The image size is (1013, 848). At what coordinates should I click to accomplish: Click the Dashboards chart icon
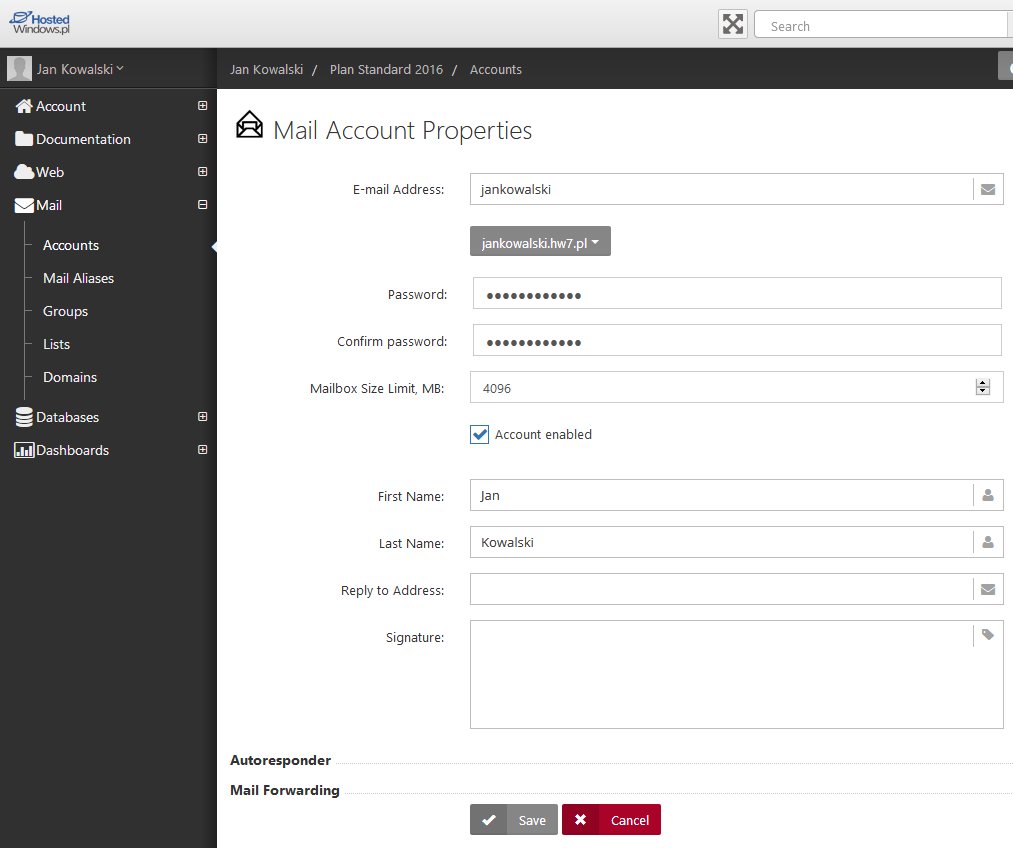coord(24,450)
